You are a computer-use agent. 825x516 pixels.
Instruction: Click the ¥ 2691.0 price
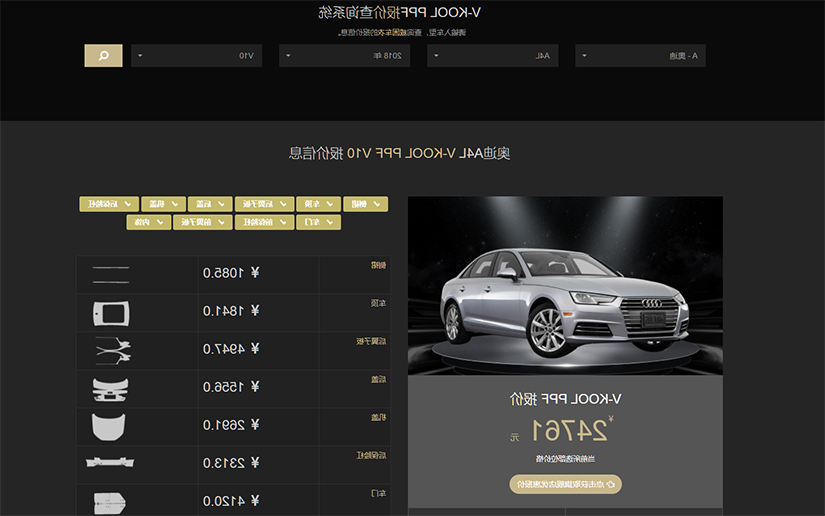(x=231, y=424)
